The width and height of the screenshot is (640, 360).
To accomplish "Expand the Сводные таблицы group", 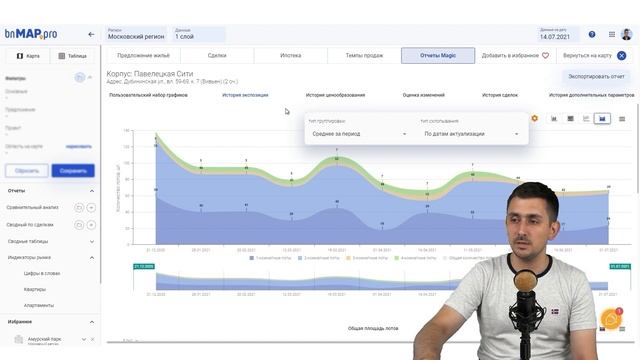I will tap(92, 242).
